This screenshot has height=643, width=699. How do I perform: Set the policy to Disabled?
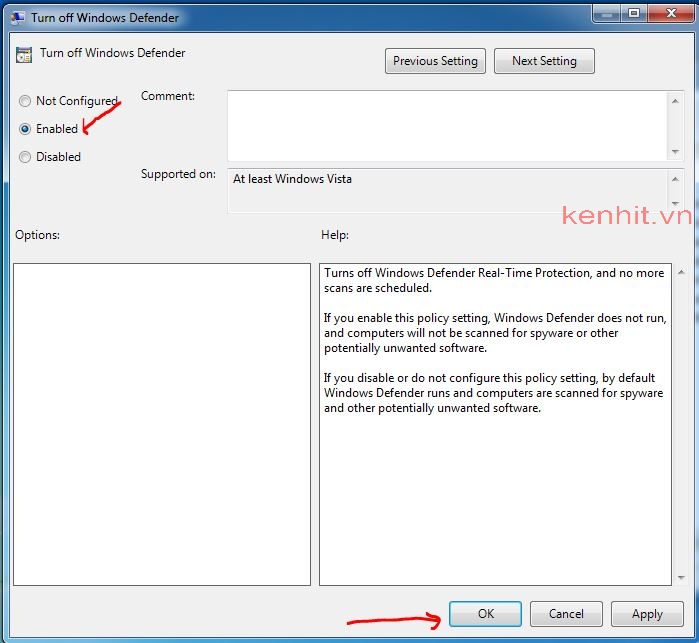[25, 157]
